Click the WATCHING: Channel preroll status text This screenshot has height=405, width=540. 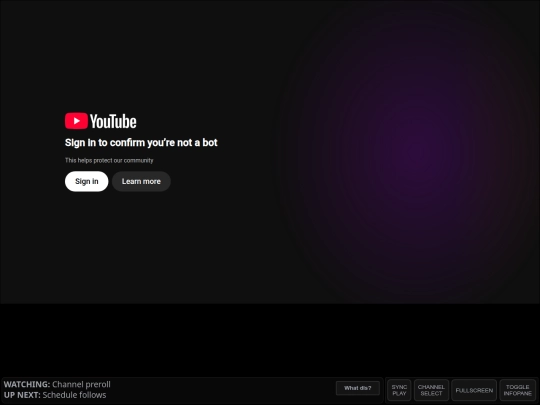click(57, 384)
